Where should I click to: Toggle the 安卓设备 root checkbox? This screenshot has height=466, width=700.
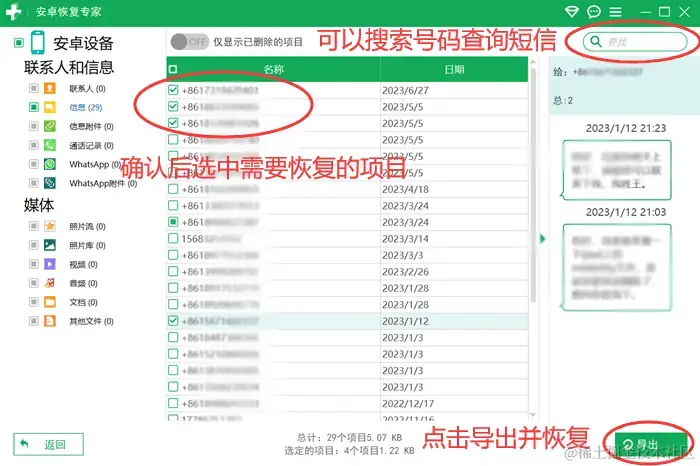[19, 43]
